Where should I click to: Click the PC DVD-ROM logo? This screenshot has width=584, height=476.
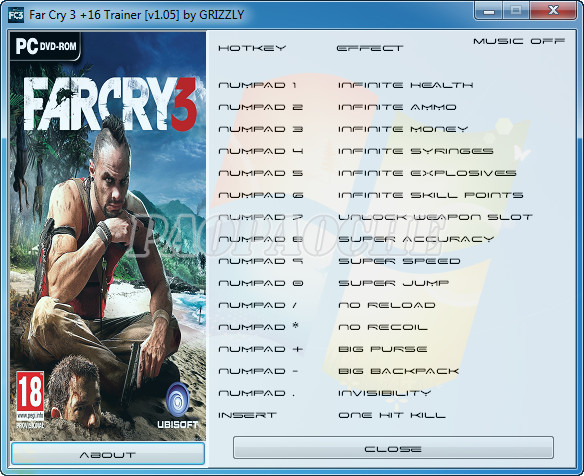click(45, 46)
